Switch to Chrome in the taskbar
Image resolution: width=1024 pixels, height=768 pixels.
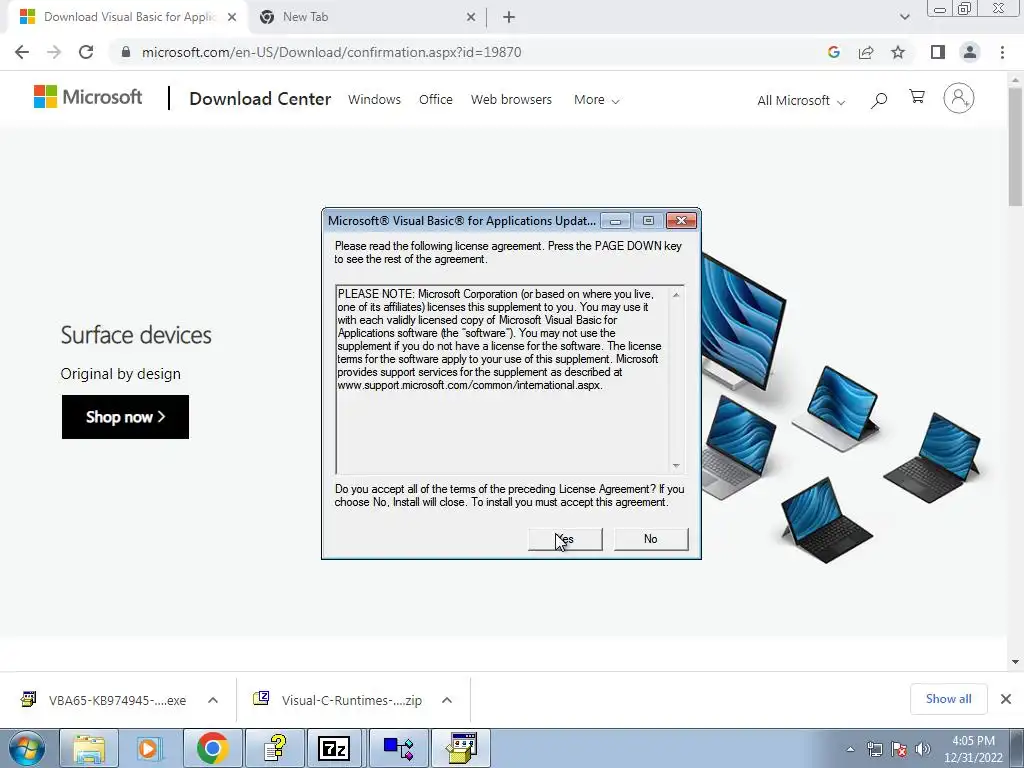point(212,748)
